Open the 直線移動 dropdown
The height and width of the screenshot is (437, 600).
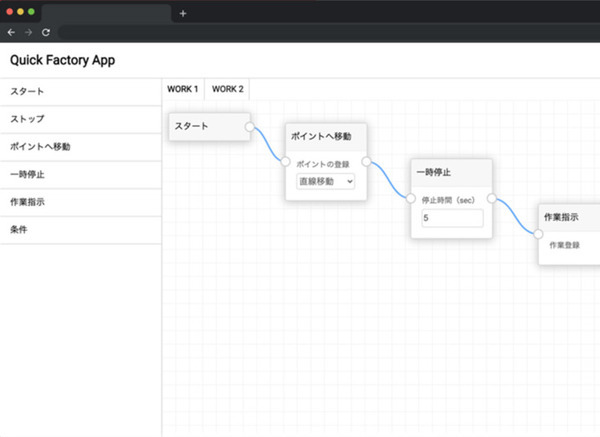[x=326, y=182]
